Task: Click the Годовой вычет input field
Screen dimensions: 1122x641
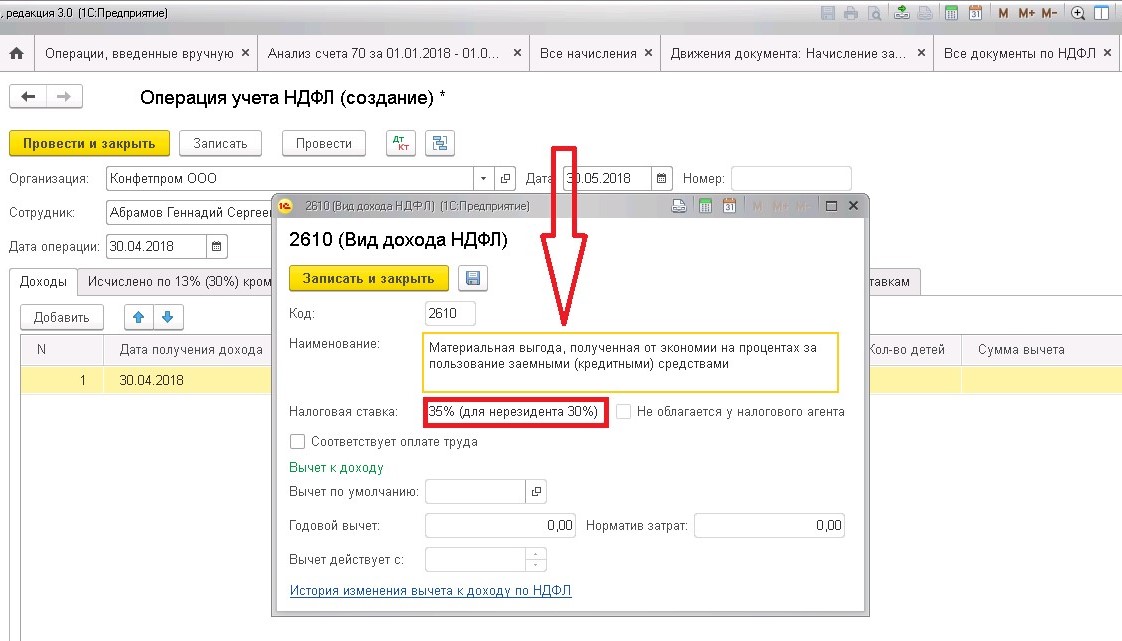Action: pos(500,525)
